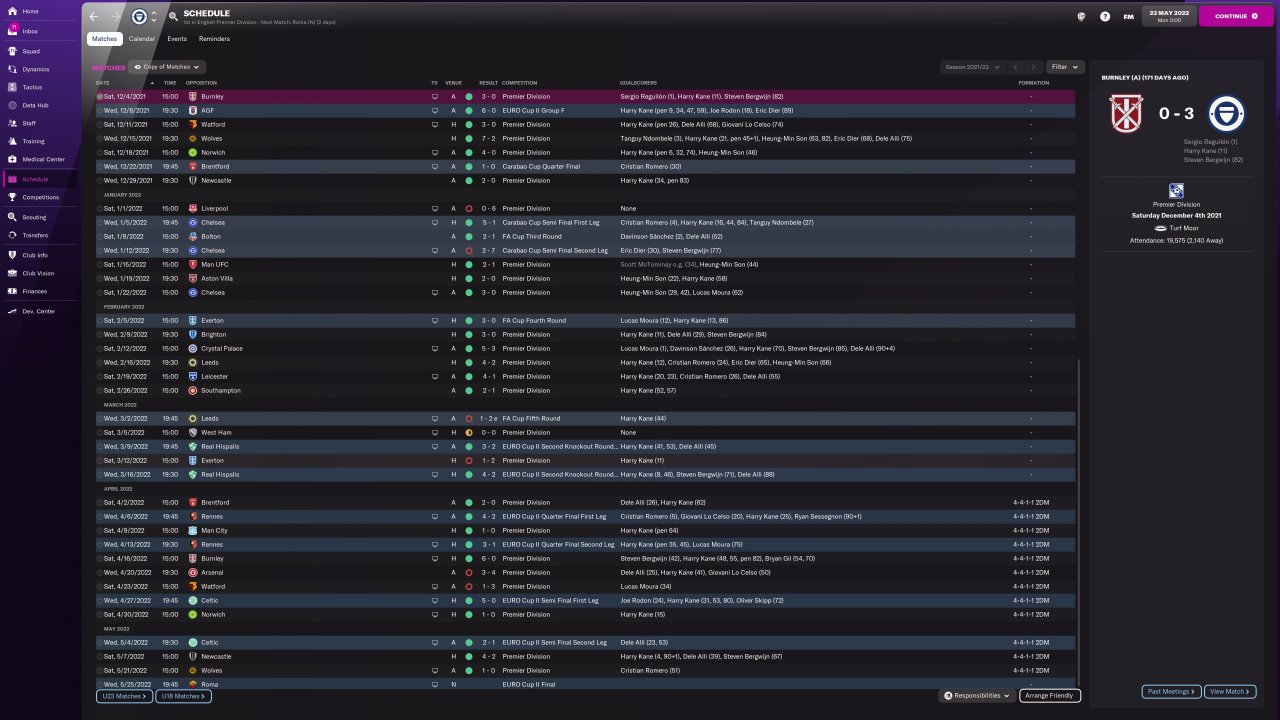Viewport: 1280px width, 720px height.
Task: Open the Home screen from sidebar
Action: pos(40,11)
